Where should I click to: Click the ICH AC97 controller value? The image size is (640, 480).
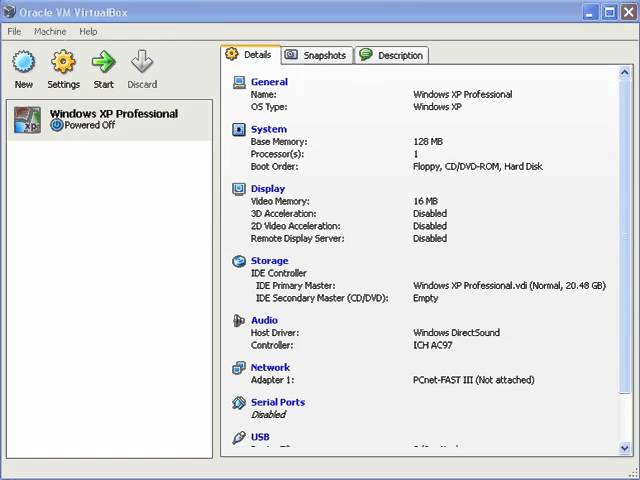[433, 345]
